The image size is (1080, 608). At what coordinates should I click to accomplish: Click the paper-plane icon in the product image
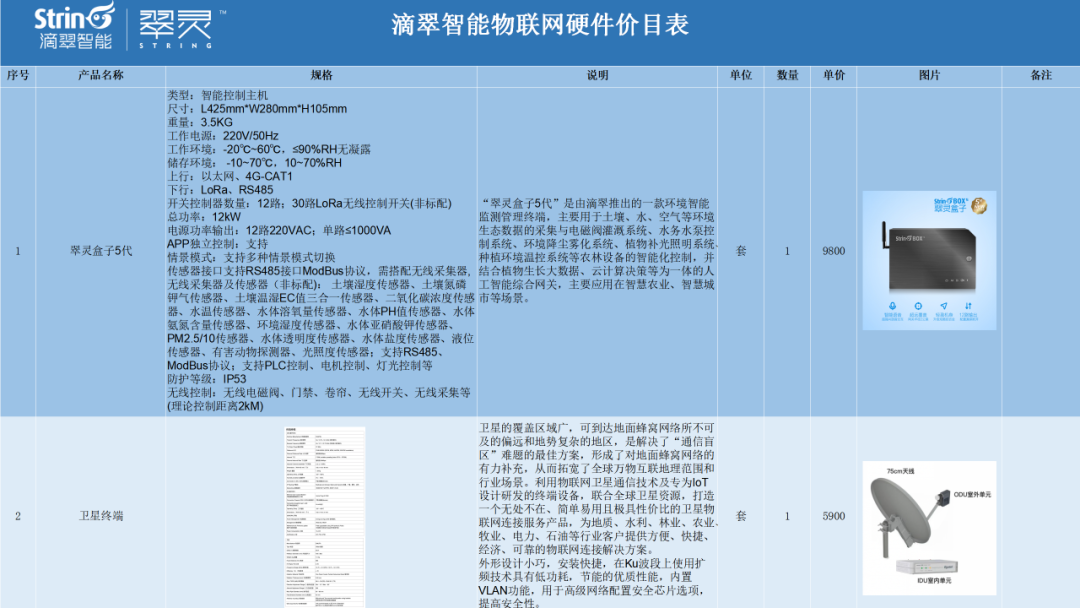point(942,306)
